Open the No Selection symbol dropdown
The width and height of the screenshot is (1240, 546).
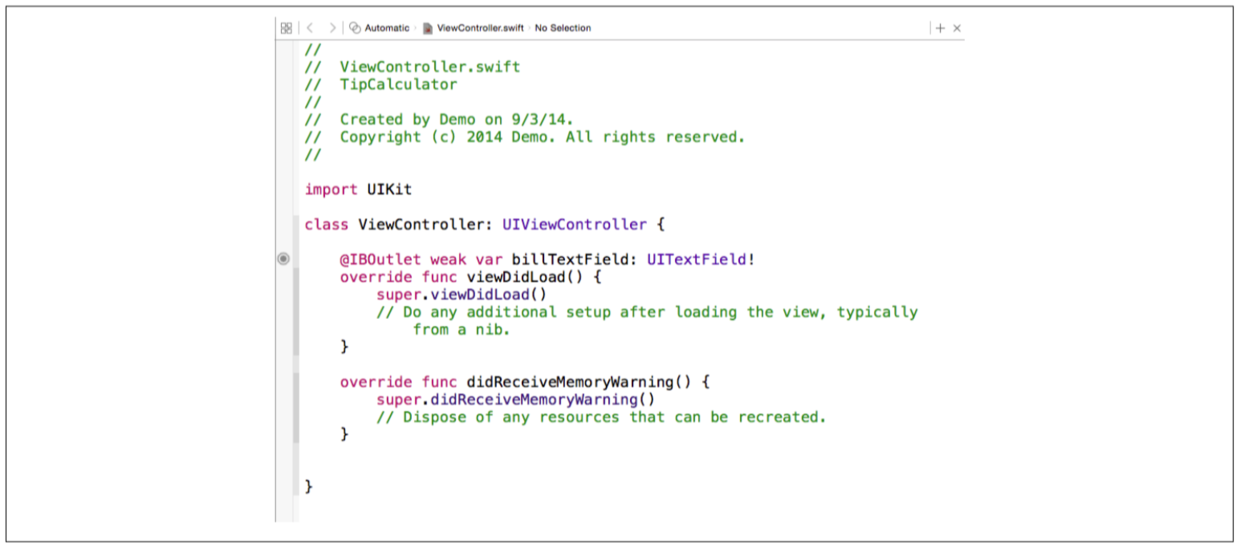click(562, 28)
